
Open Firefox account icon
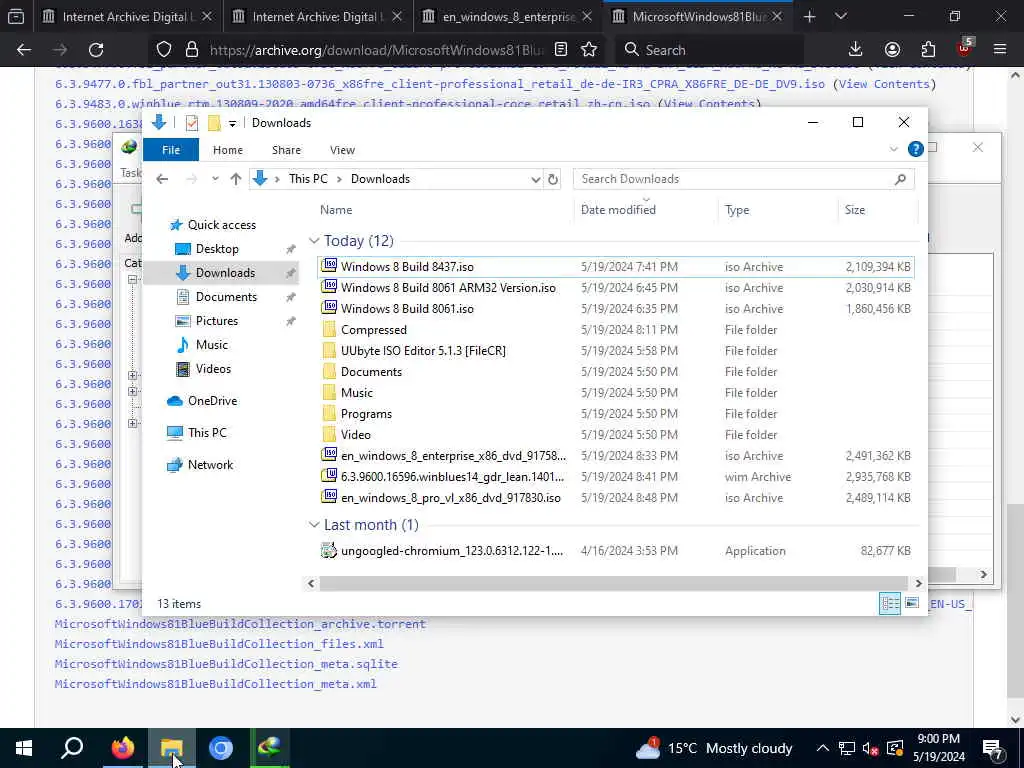click(x=892, y=50)
